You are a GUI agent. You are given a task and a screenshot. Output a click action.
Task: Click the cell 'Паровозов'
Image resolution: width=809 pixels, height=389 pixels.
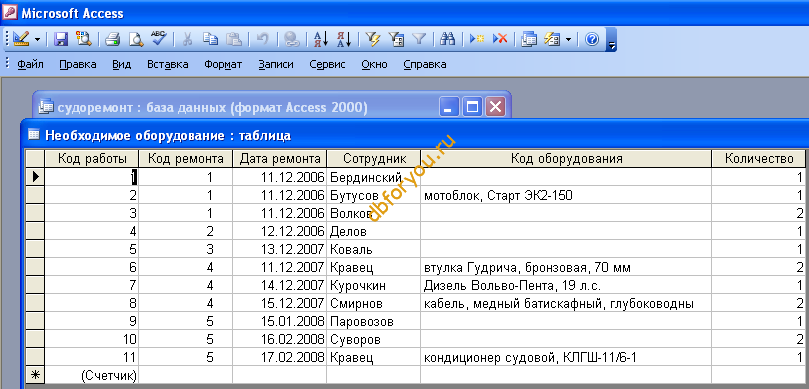tap(374, 321)
